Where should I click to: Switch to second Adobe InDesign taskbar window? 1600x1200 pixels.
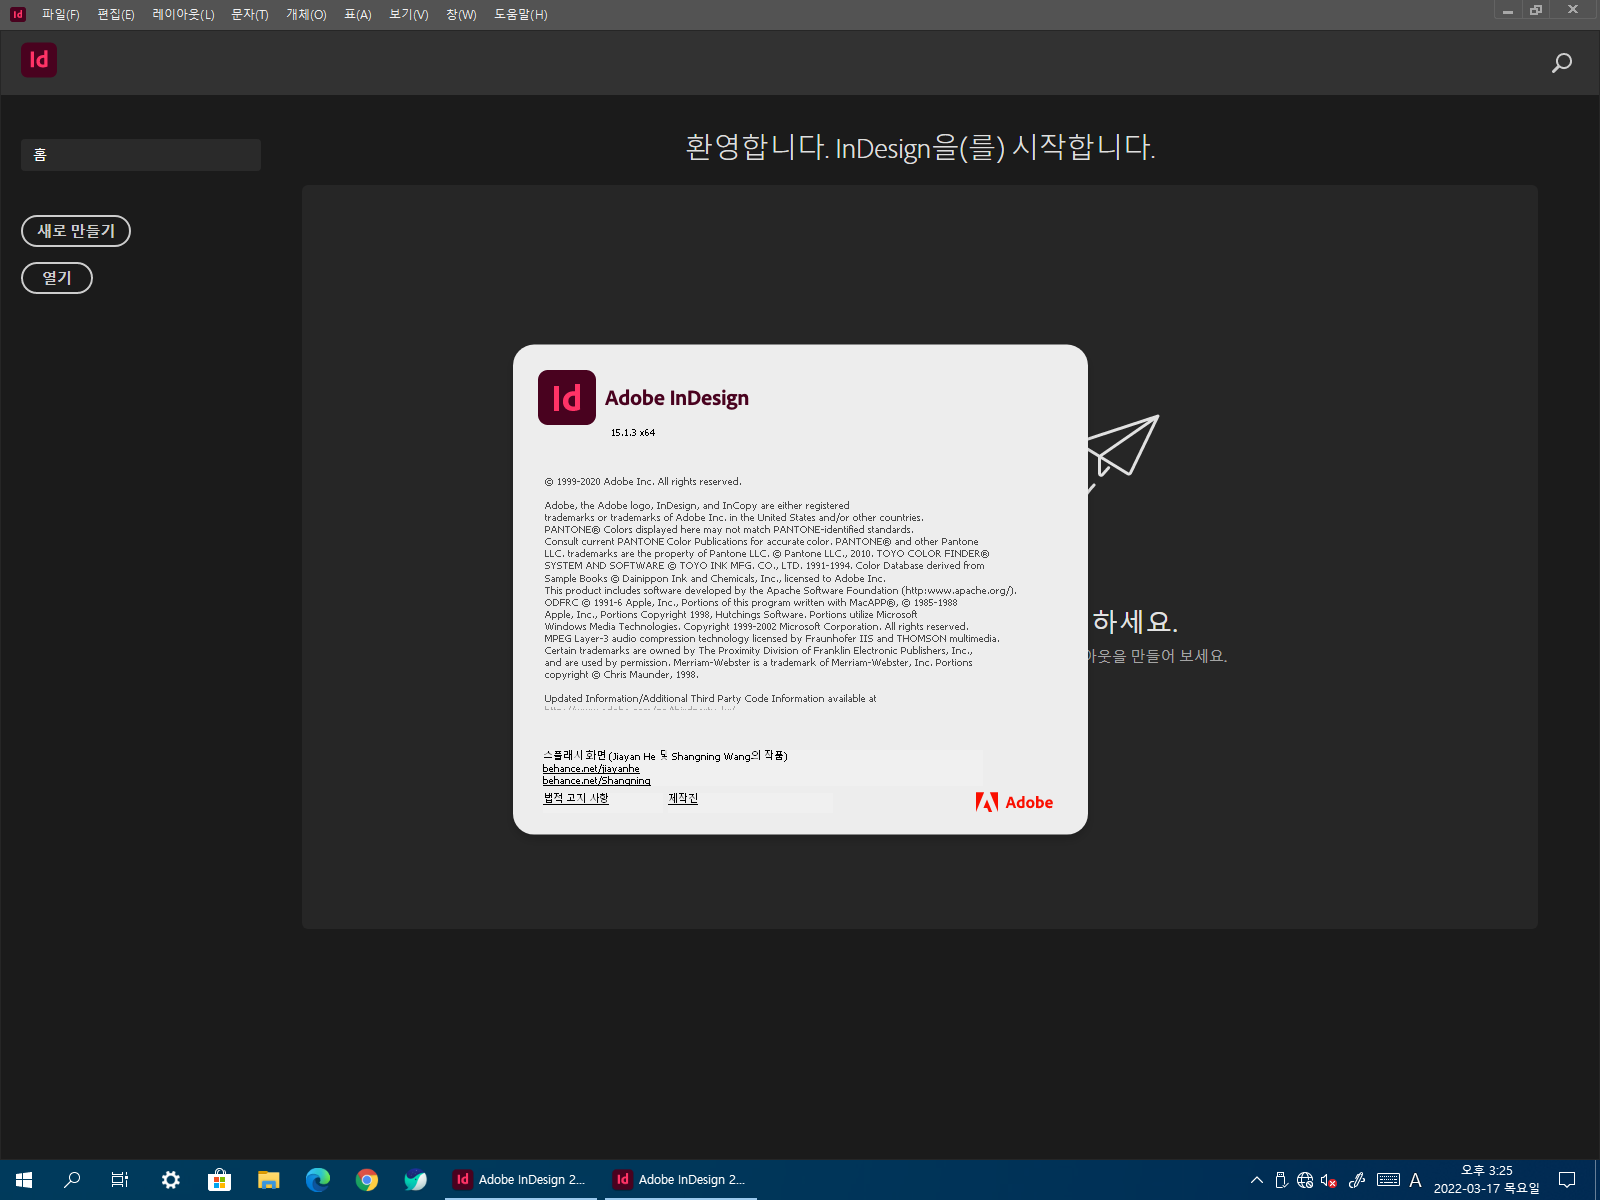pos(681,1180)
